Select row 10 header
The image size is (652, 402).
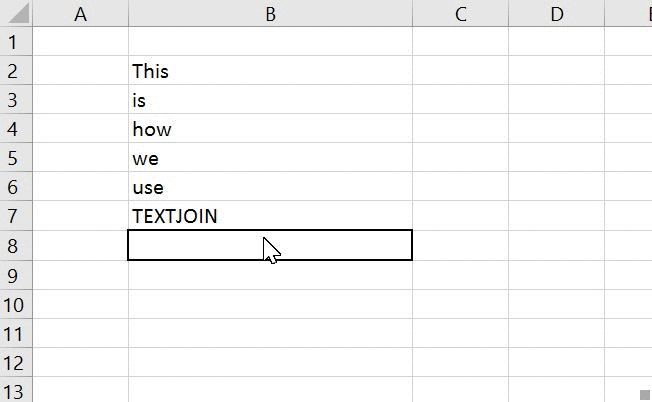14,304
